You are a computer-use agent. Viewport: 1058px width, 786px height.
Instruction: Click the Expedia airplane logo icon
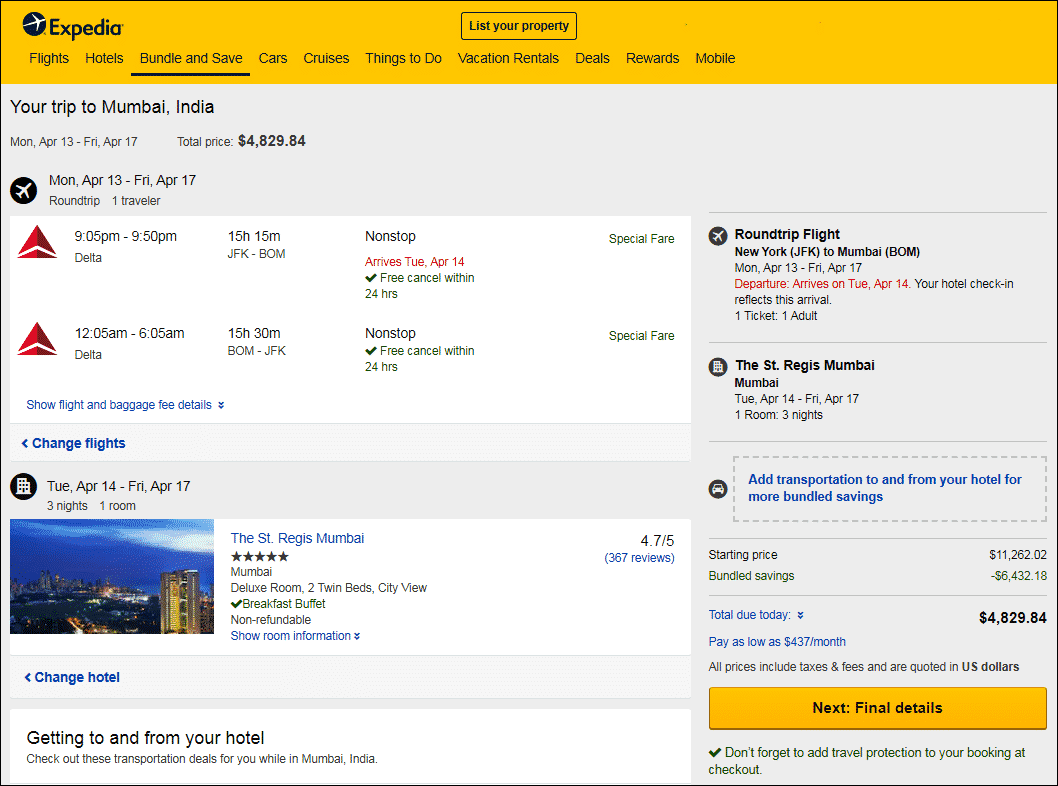click(x=34, y=24)
